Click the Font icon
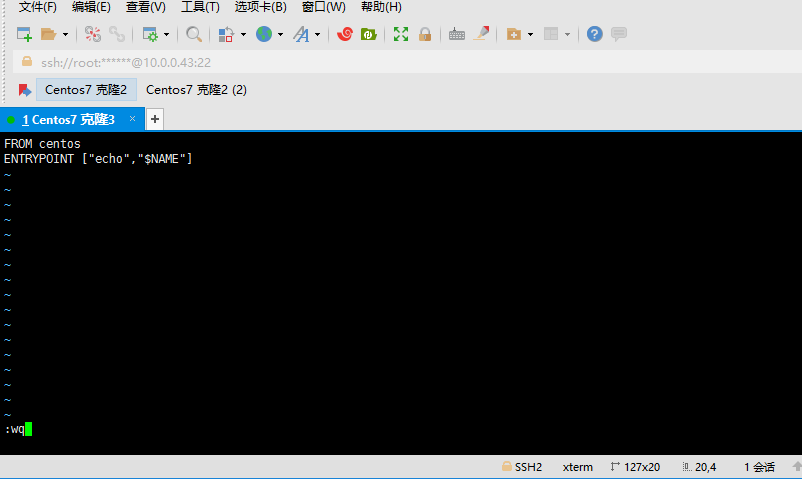The width and height of the screenshot is (802, 479). (x=301, y=34)
